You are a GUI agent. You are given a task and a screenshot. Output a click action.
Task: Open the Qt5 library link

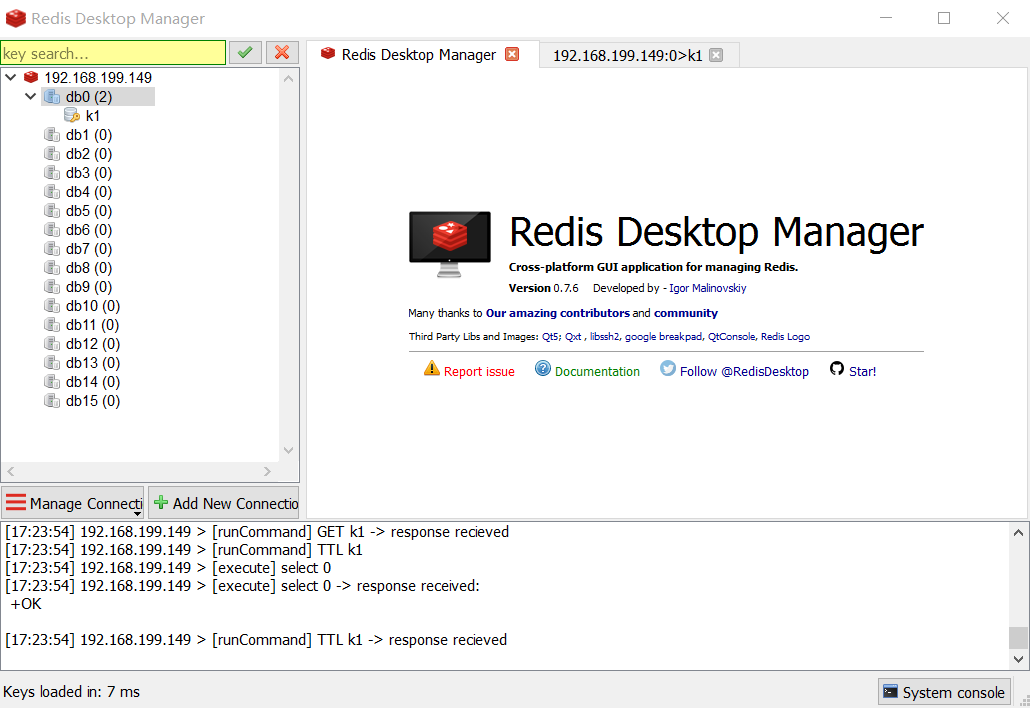click(550, 337)
